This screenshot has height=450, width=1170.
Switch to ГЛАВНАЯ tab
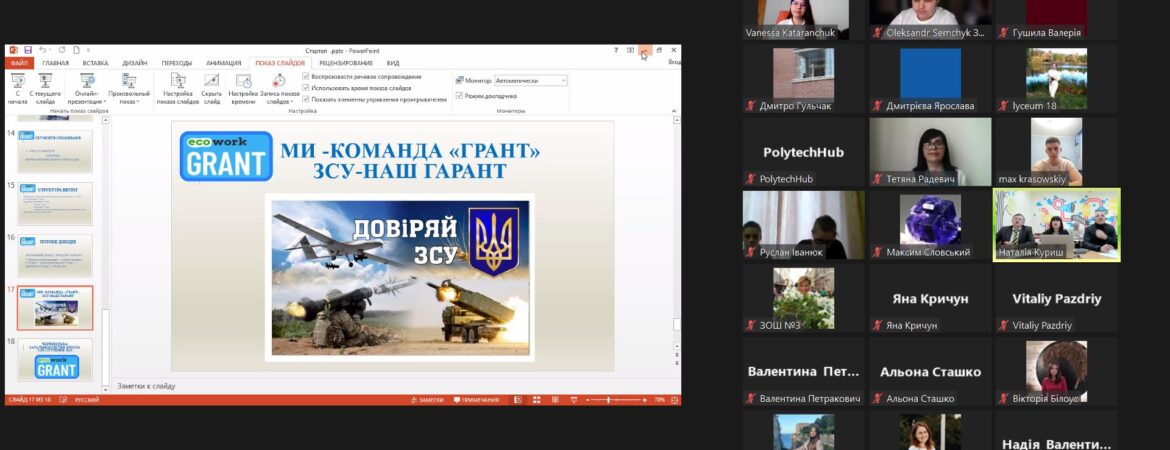(x=56, y=63)
